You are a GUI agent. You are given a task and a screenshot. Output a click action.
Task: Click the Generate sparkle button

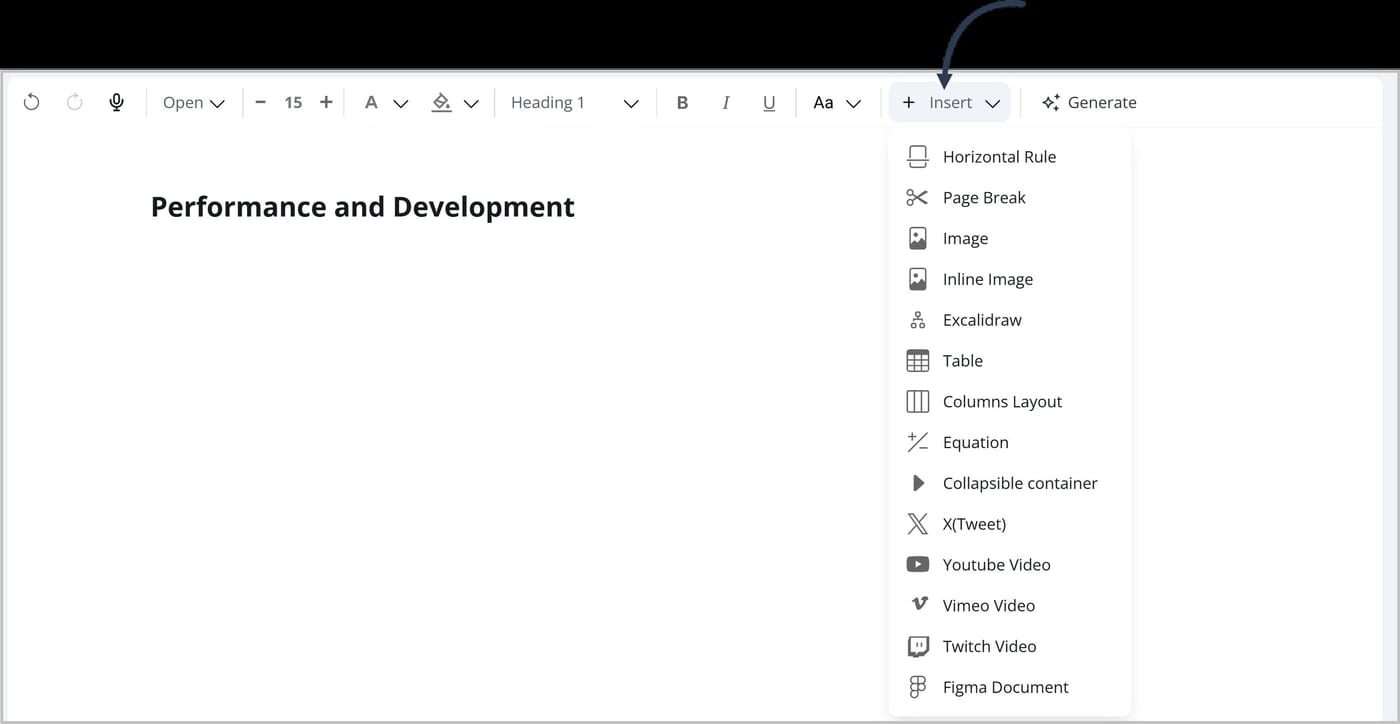[x=1089, y=102]
